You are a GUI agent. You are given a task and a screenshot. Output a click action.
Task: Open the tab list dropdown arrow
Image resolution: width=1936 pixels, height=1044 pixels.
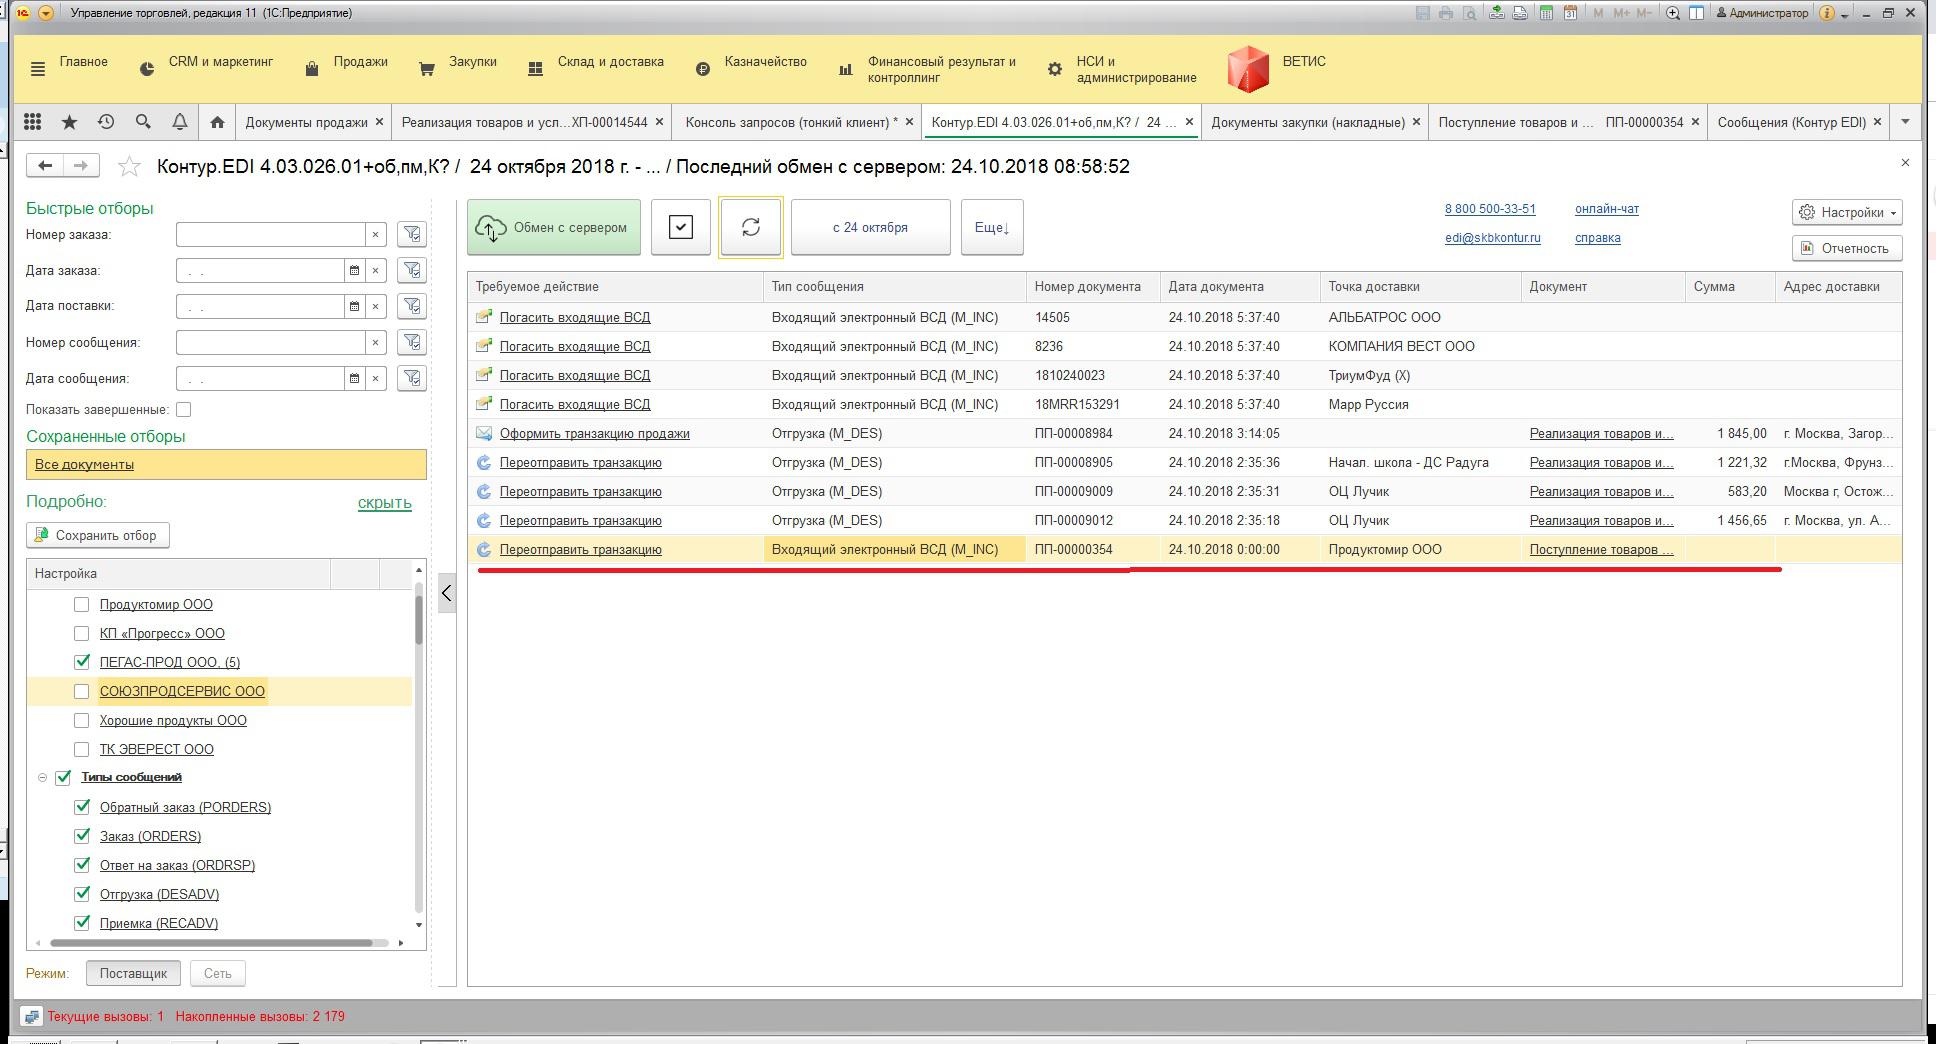click(1905, 122)
